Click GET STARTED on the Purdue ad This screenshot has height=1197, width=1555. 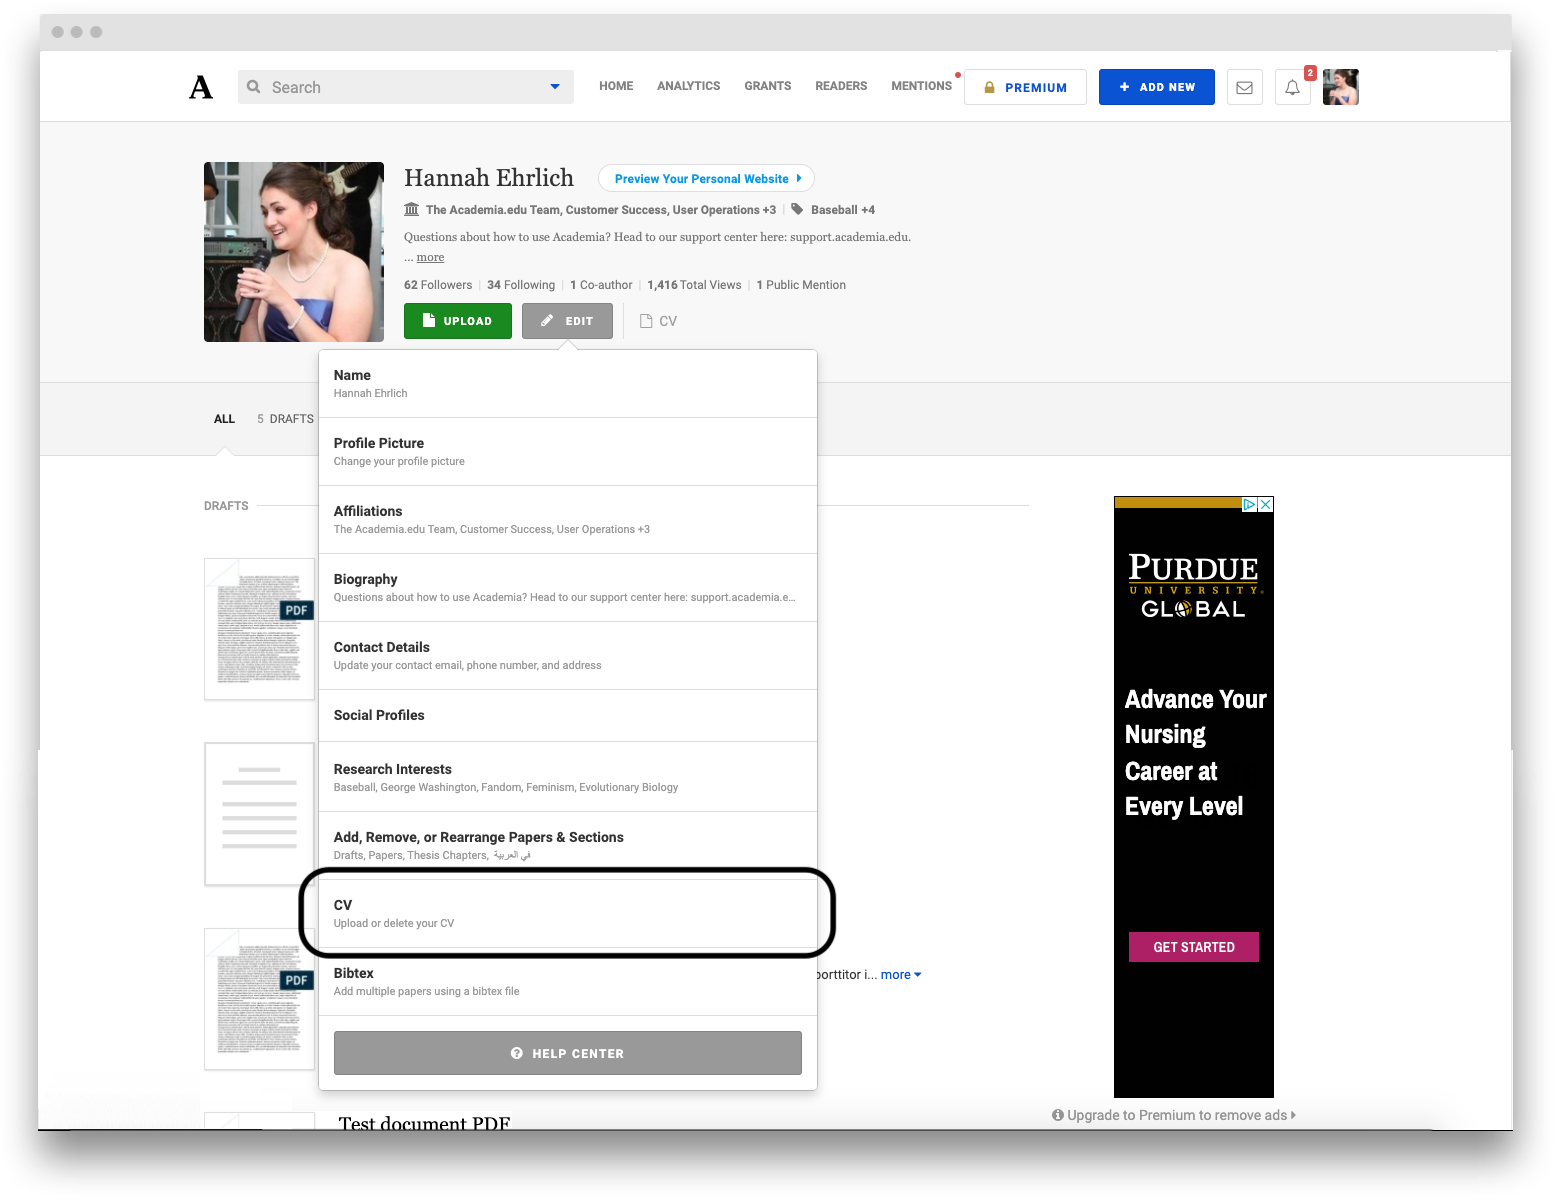coord(1194,947)
